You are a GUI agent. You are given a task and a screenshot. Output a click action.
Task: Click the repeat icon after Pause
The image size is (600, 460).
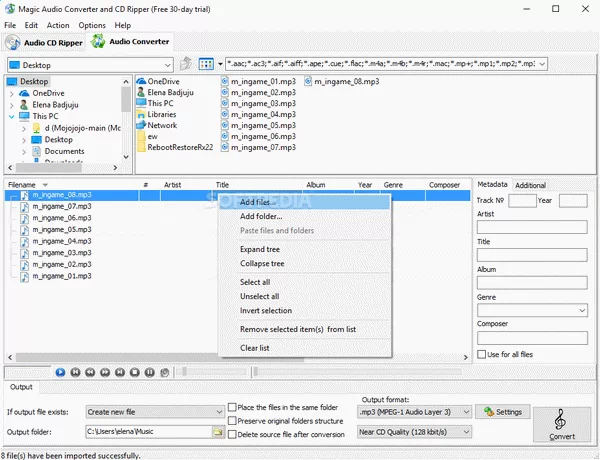coord(165,372)
